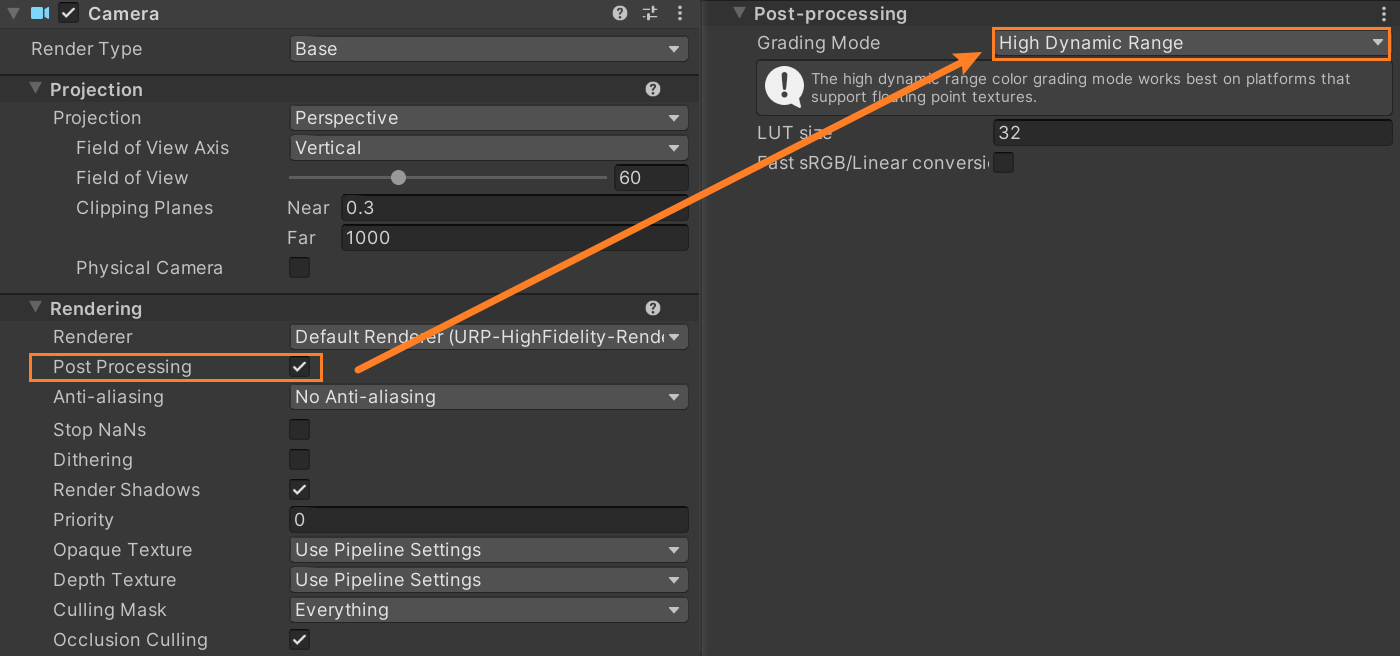Open the Camera component kebab menu
Screen dimensions: 1400x656
(x=680, y=13)
